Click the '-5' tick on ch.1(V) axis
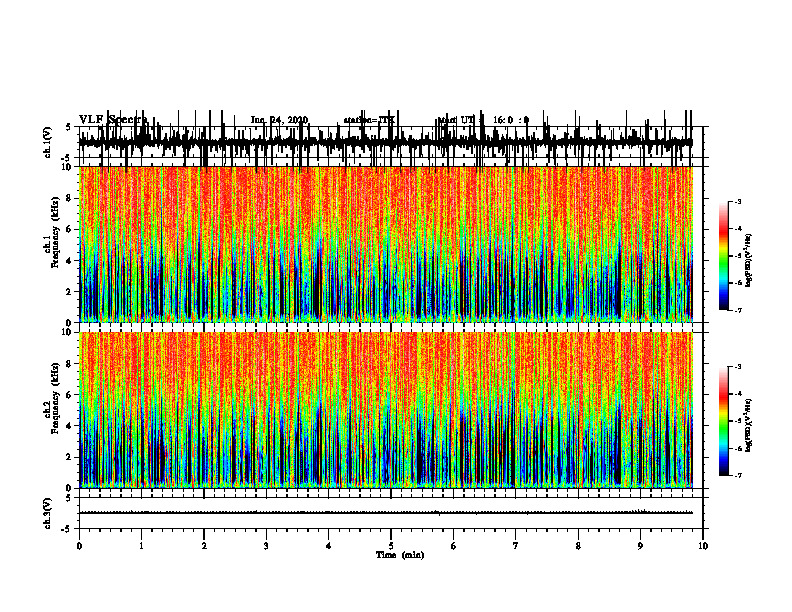Viewport: 792px width, 612px height. point(66,158)
